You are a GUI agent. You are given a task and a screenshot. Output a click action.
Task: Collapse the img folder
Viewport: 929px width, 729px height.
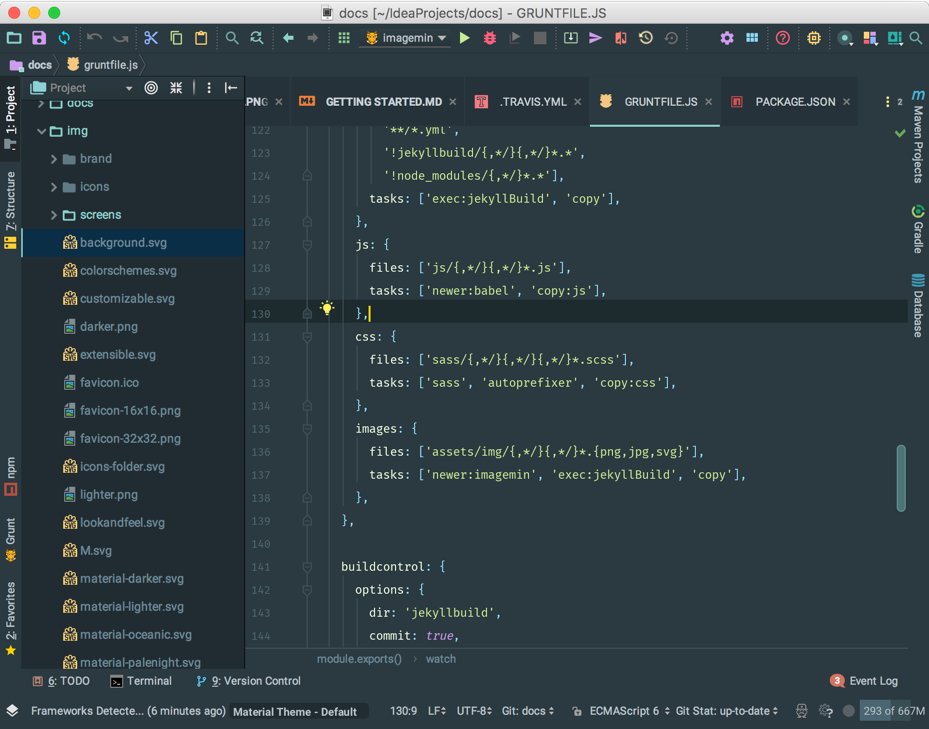42,130
